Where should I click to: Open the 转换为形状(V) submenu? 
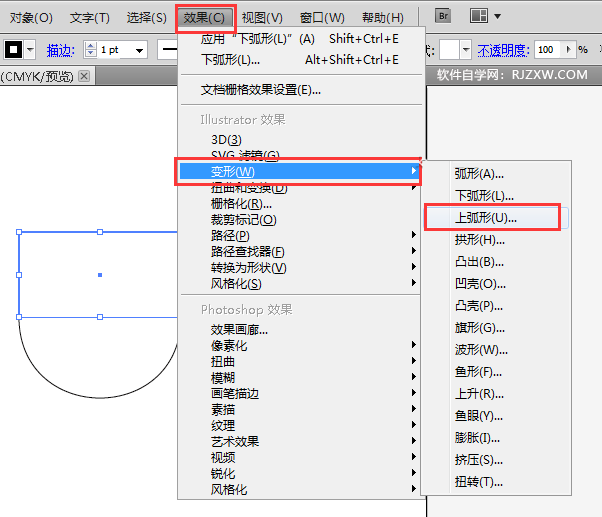300,268
